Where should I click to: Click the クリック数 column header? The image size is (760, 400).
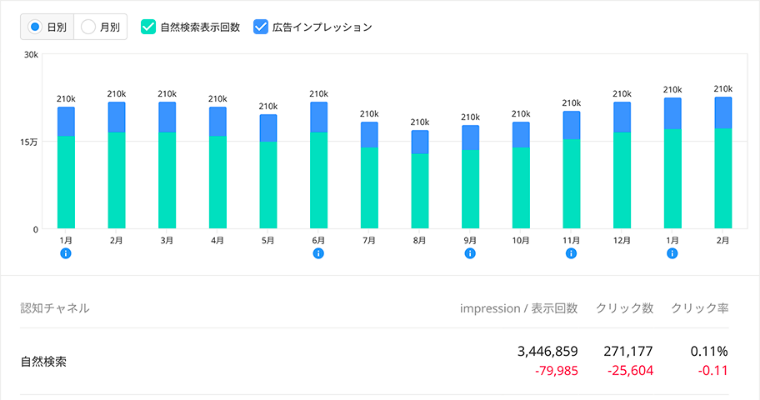624,308
